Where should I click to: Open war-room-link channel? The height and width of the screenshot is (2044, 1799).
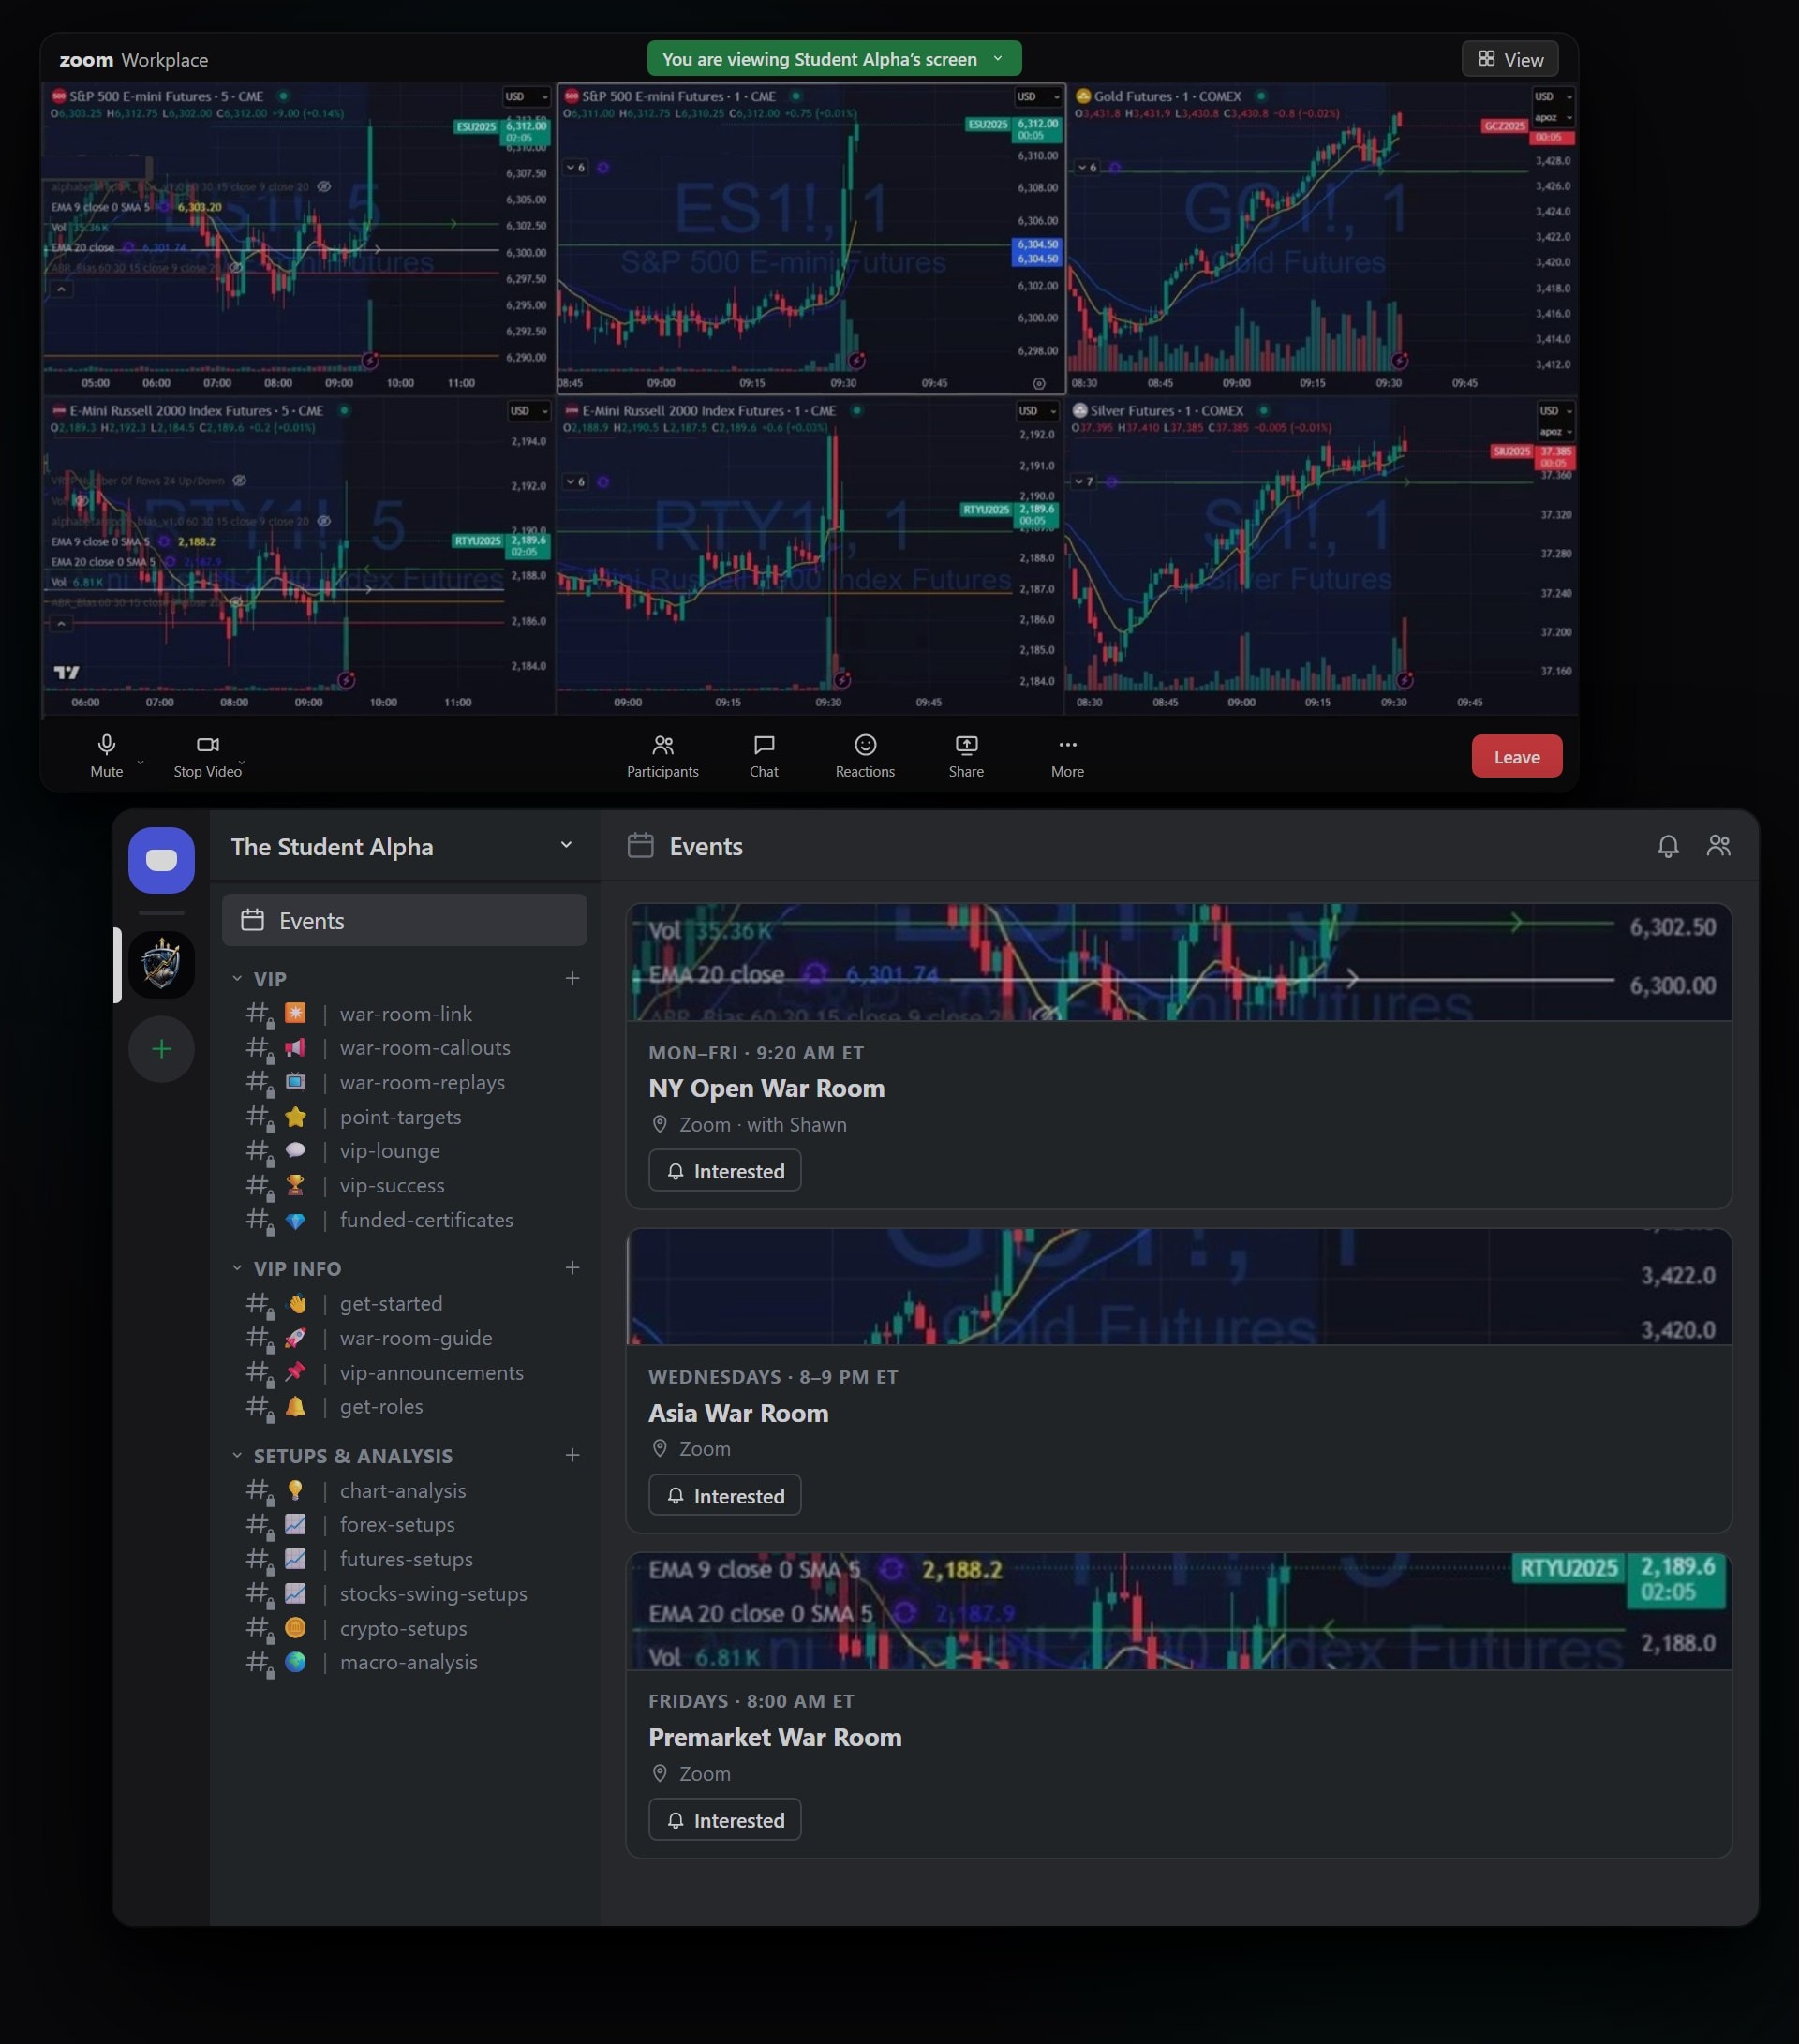click(x=404, y=1014)
